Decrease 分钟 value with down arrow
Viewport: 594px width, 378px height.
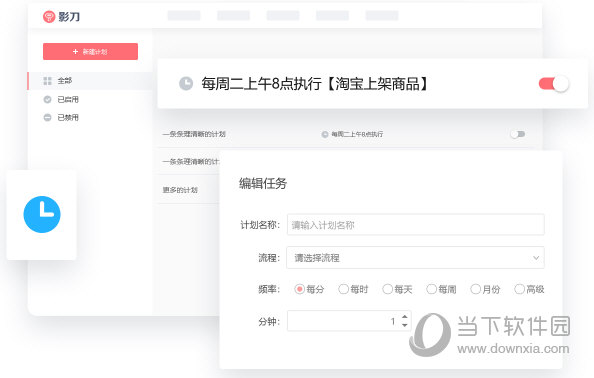coord(405,325)
